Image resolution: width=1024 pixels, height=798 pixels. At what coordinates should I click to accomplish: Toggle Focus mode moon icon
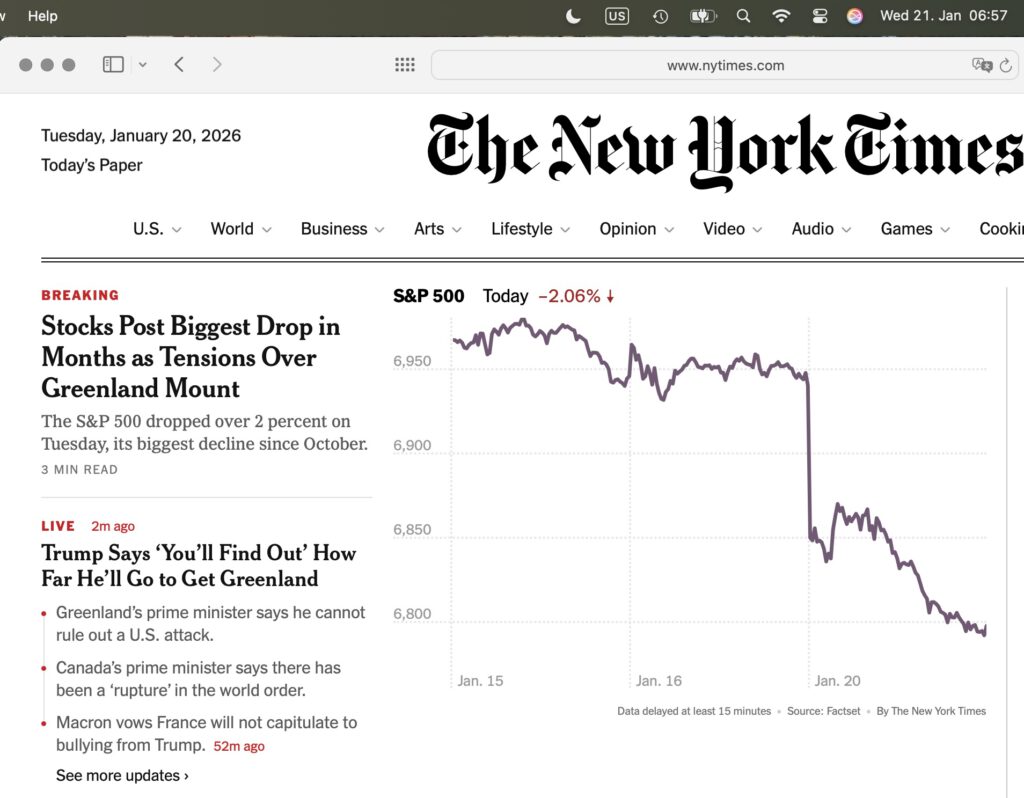(x=573, y=16)
